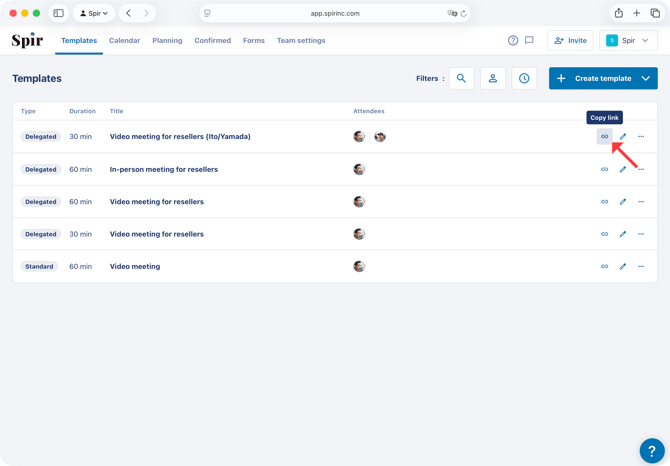The image size is (670, 466).
Task: Open the chat feedback icon in header
Action: click(x=529, y=41)
